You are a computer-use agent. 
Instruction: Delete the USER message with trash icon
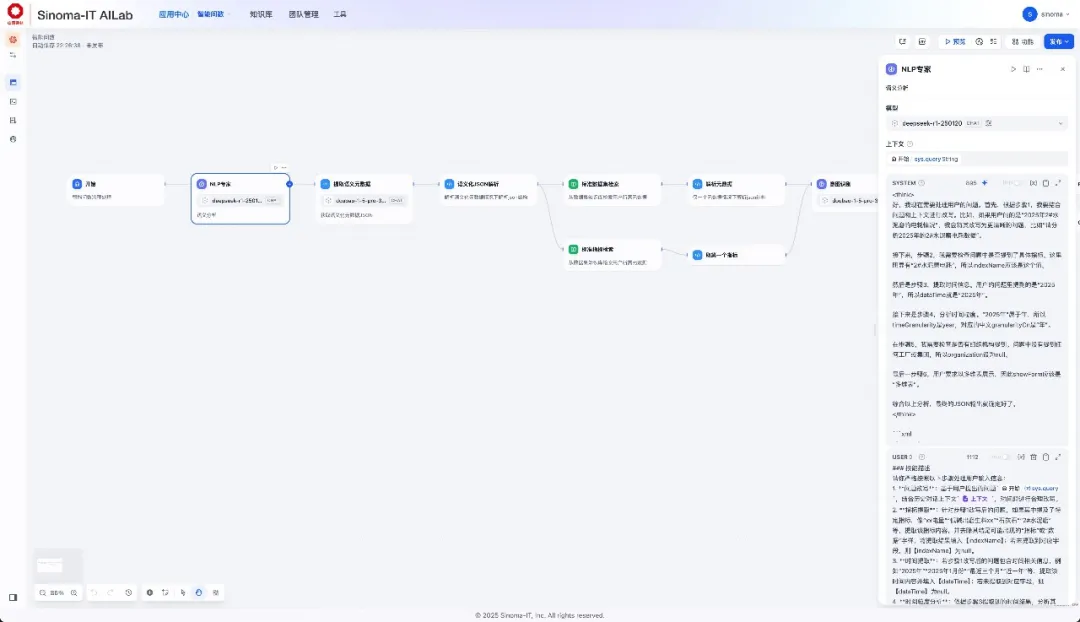click(x=1033, y=457)
